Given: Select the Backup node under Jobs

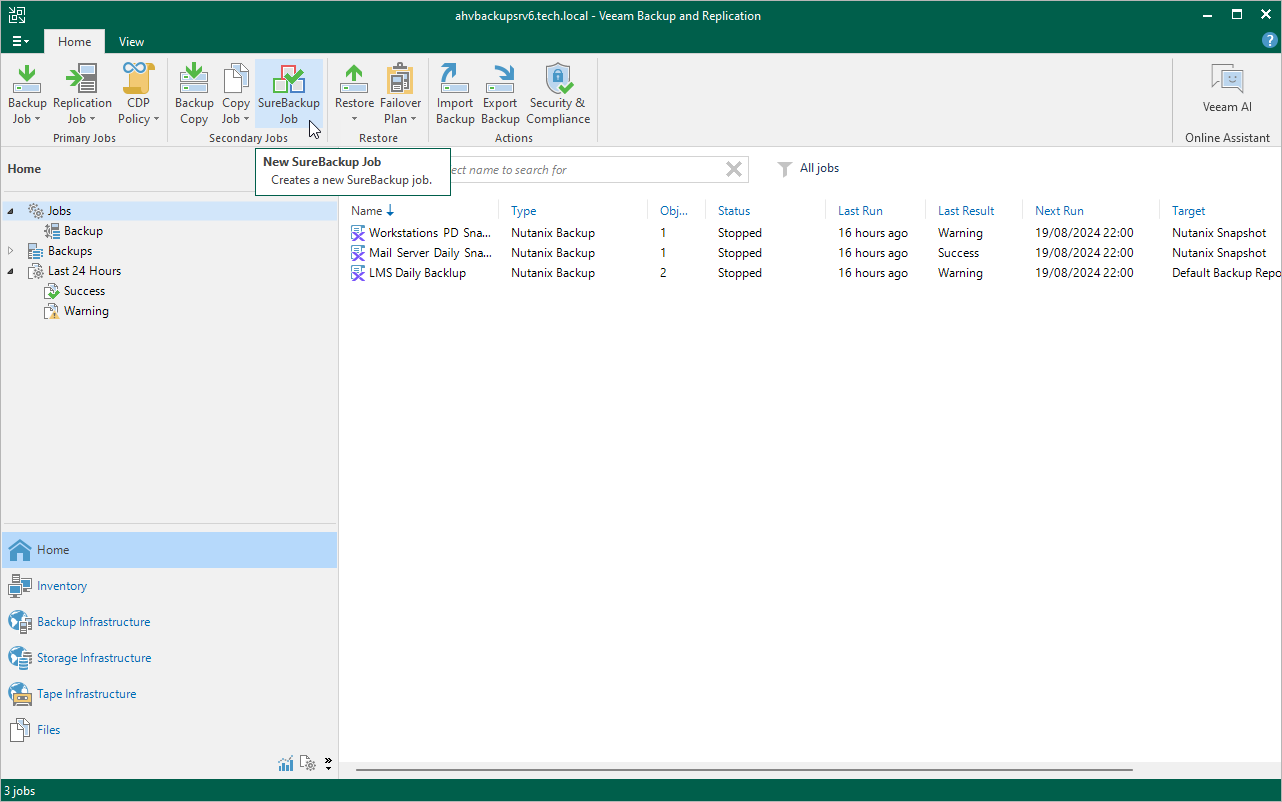Looking at the screenshot, I should pos(83,231).
